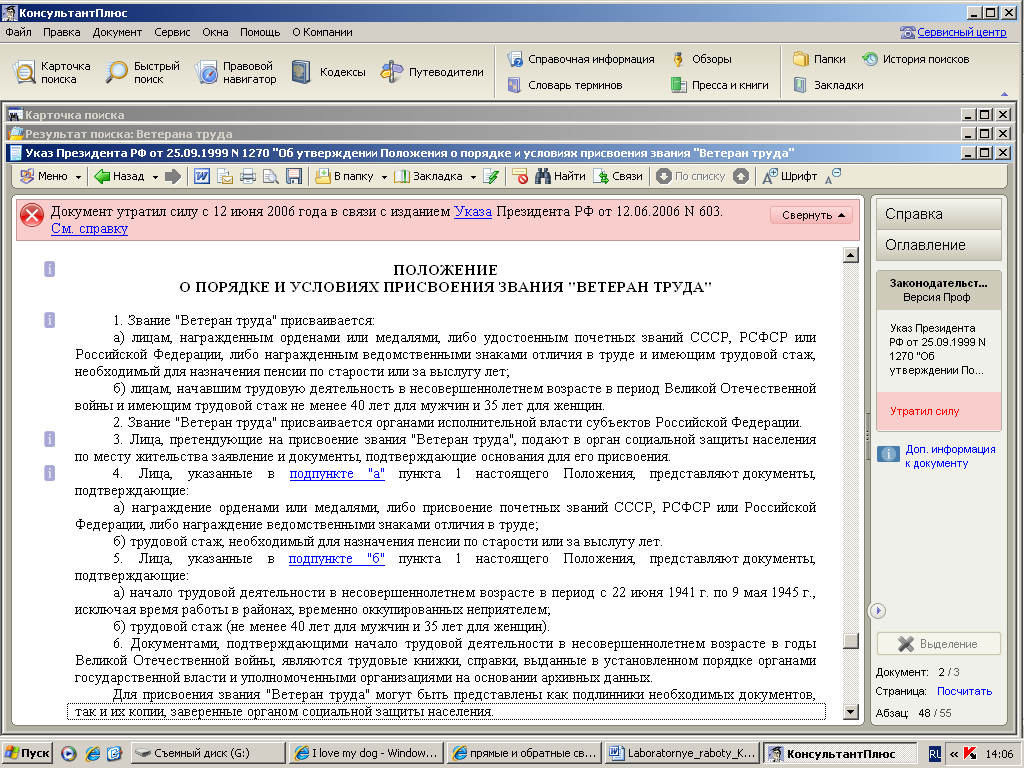Image resolution: width=1024 pixels, height=768 pixels.
Task: Collapse the main toolbar small arrow
Action: 1004,93
